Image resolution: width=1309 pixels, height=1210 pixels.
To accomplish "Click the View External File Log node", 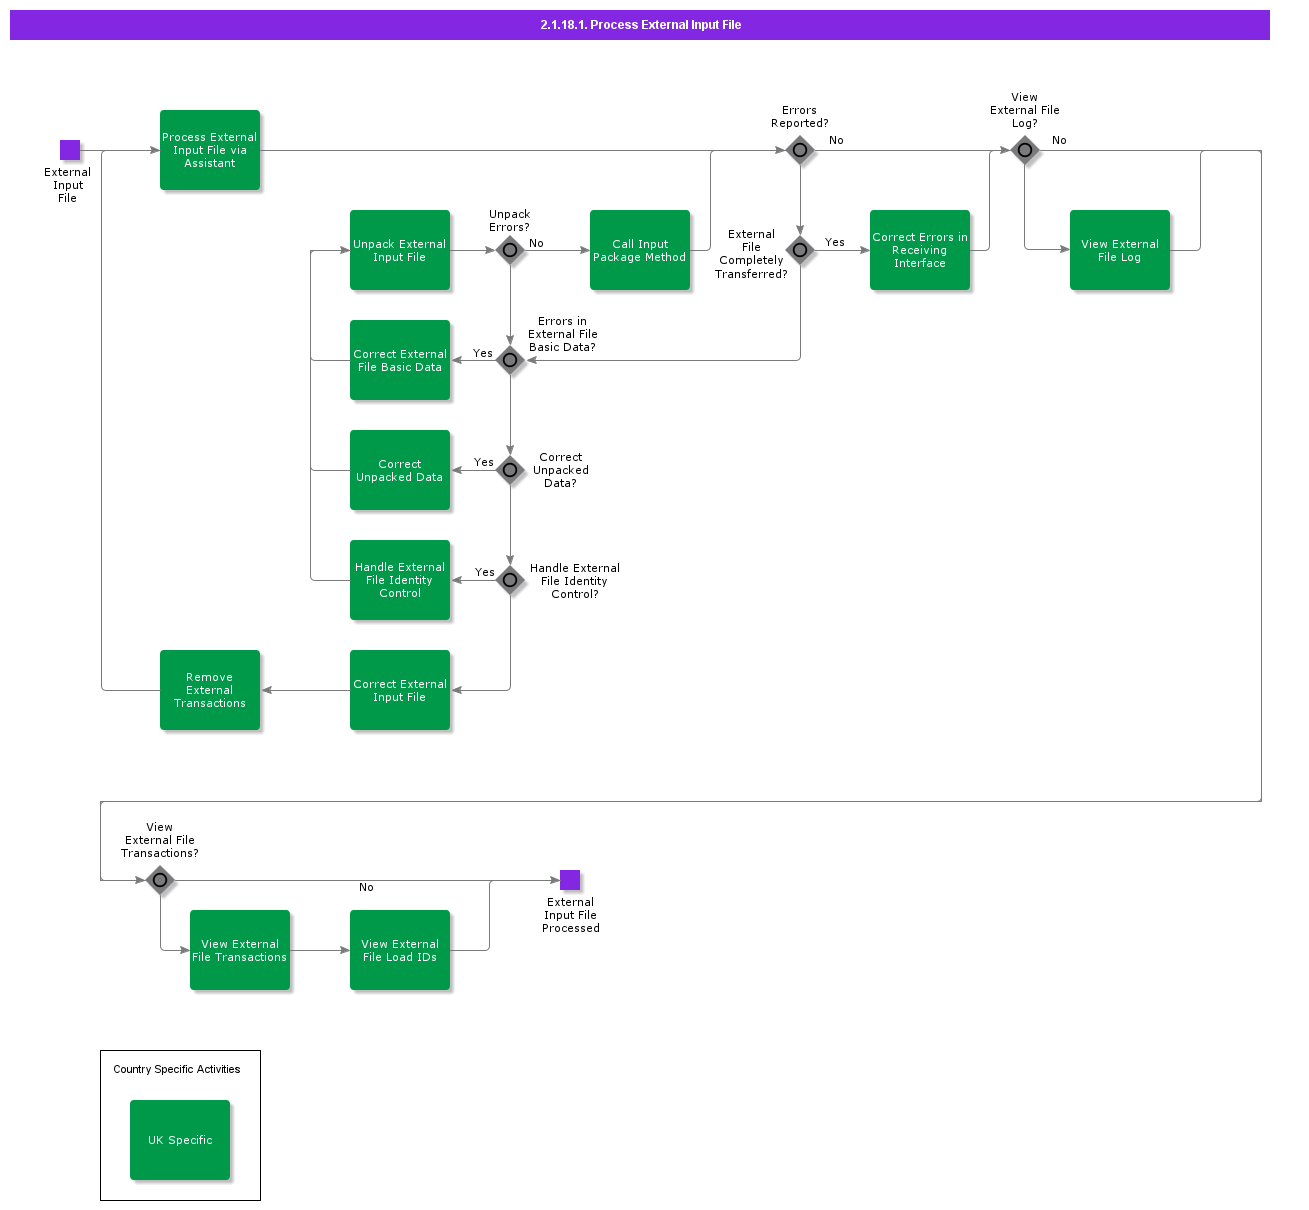I will [1119, 250].
